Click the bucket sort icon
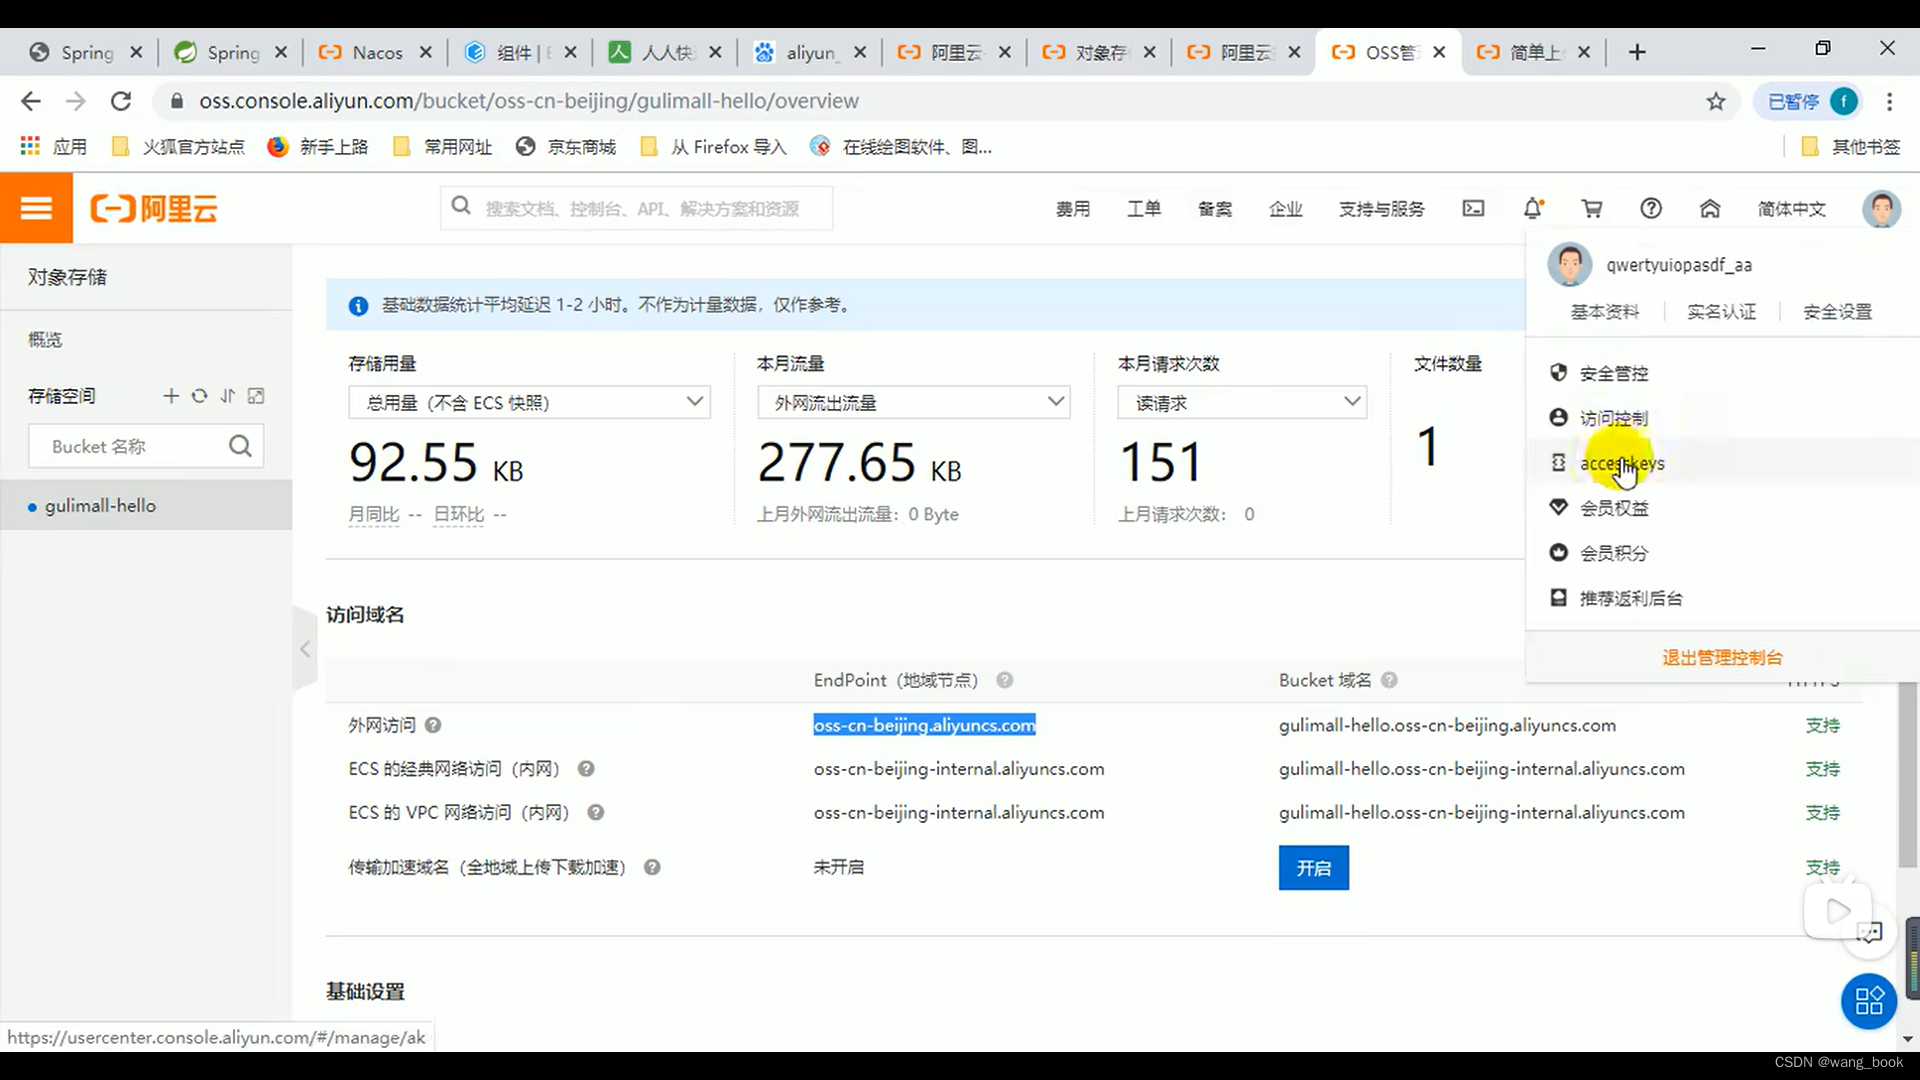Viewport: 1920px width, 1080px height. (228, 396)
